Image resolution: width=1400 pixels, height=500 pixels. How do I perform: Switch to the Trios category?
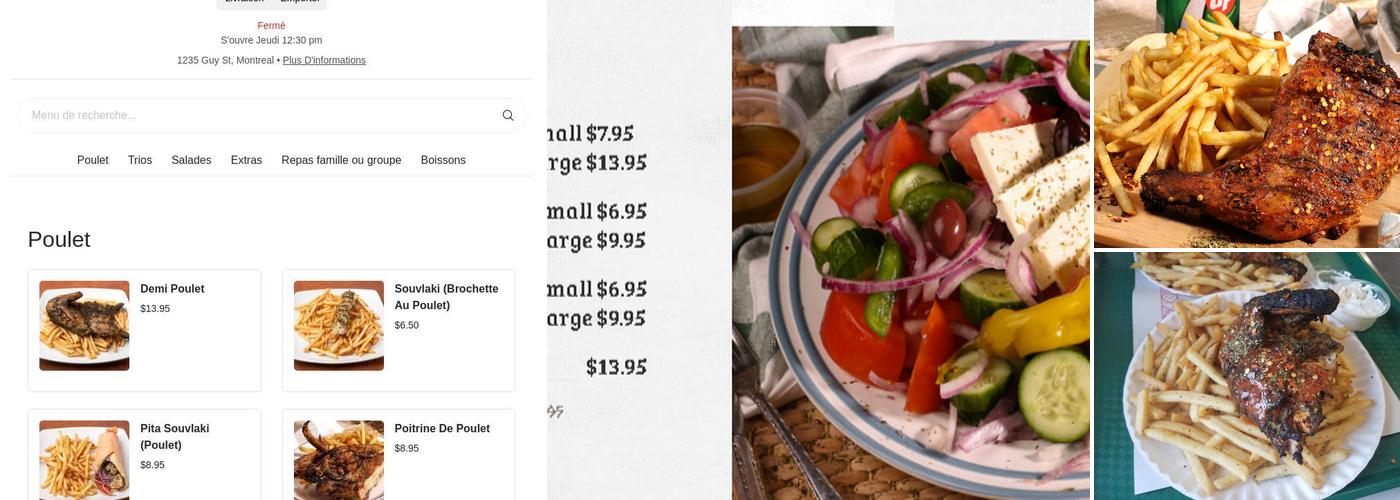click(140, 160)
